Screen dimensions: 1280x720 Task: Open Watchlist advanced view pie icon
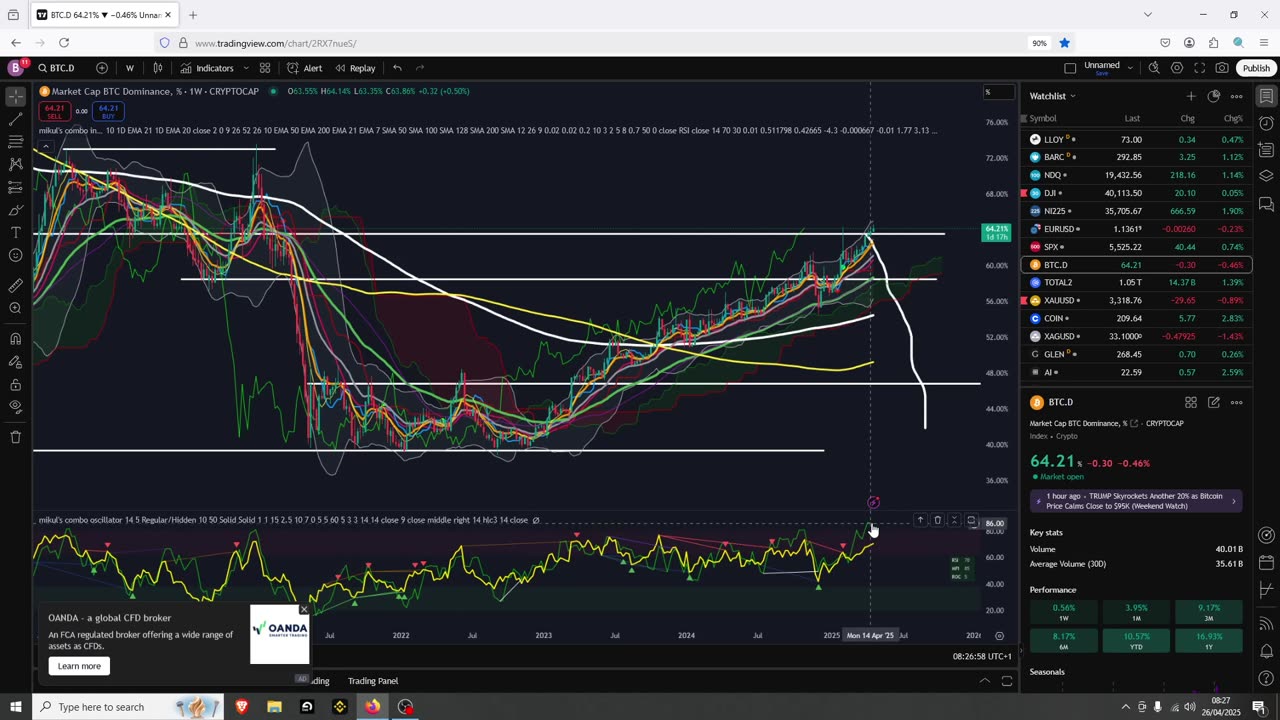coord(1214,96)
